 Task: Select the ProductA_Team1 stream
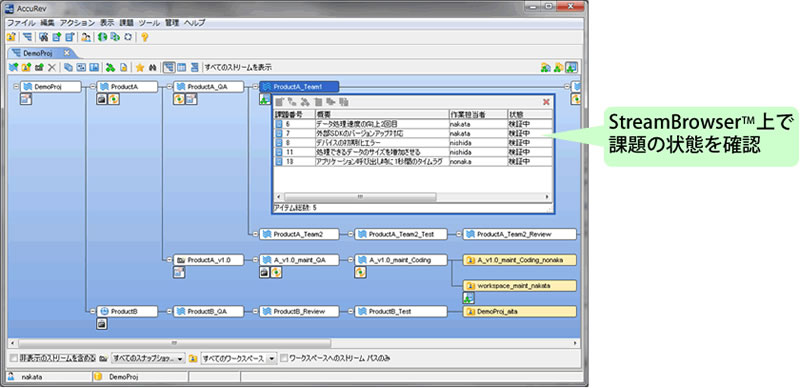pos(299,87)
